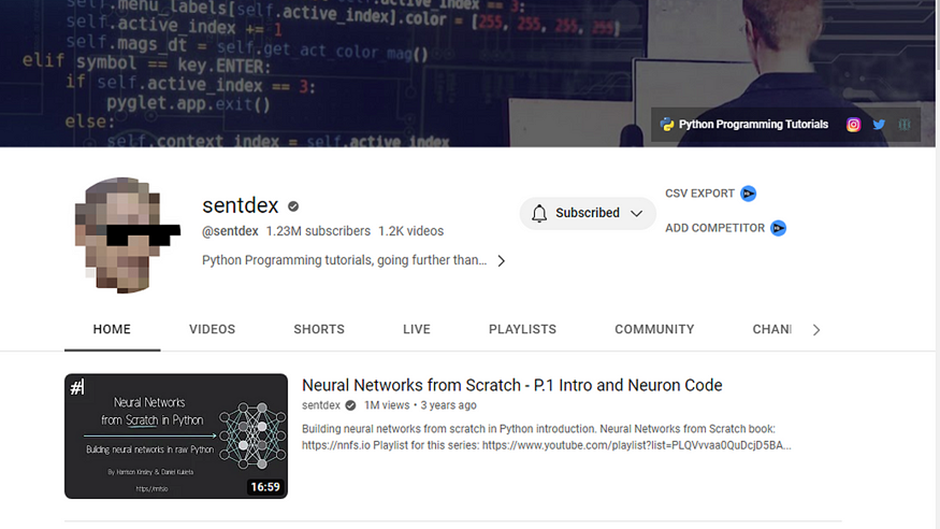The width and height of the screenshot is (940, 529).
Task: Click the 1M views text
Action: pyautogui.click(x=387, y=405)
